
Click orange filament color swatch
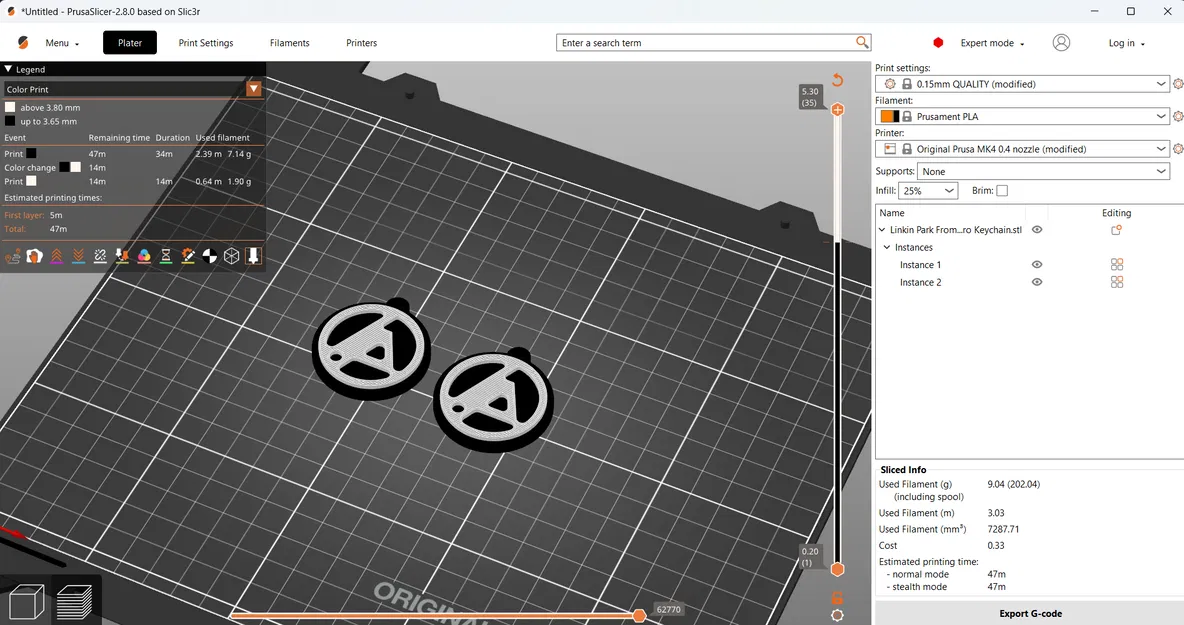(x=886, y=116)
